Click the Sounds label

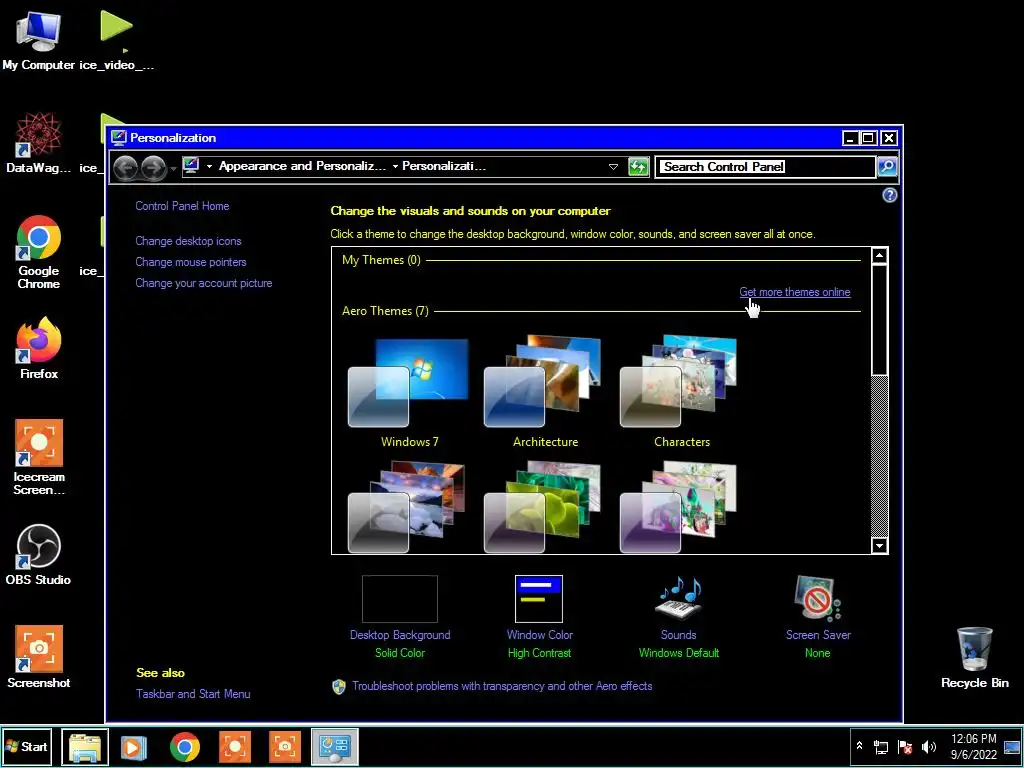(679, 635)
